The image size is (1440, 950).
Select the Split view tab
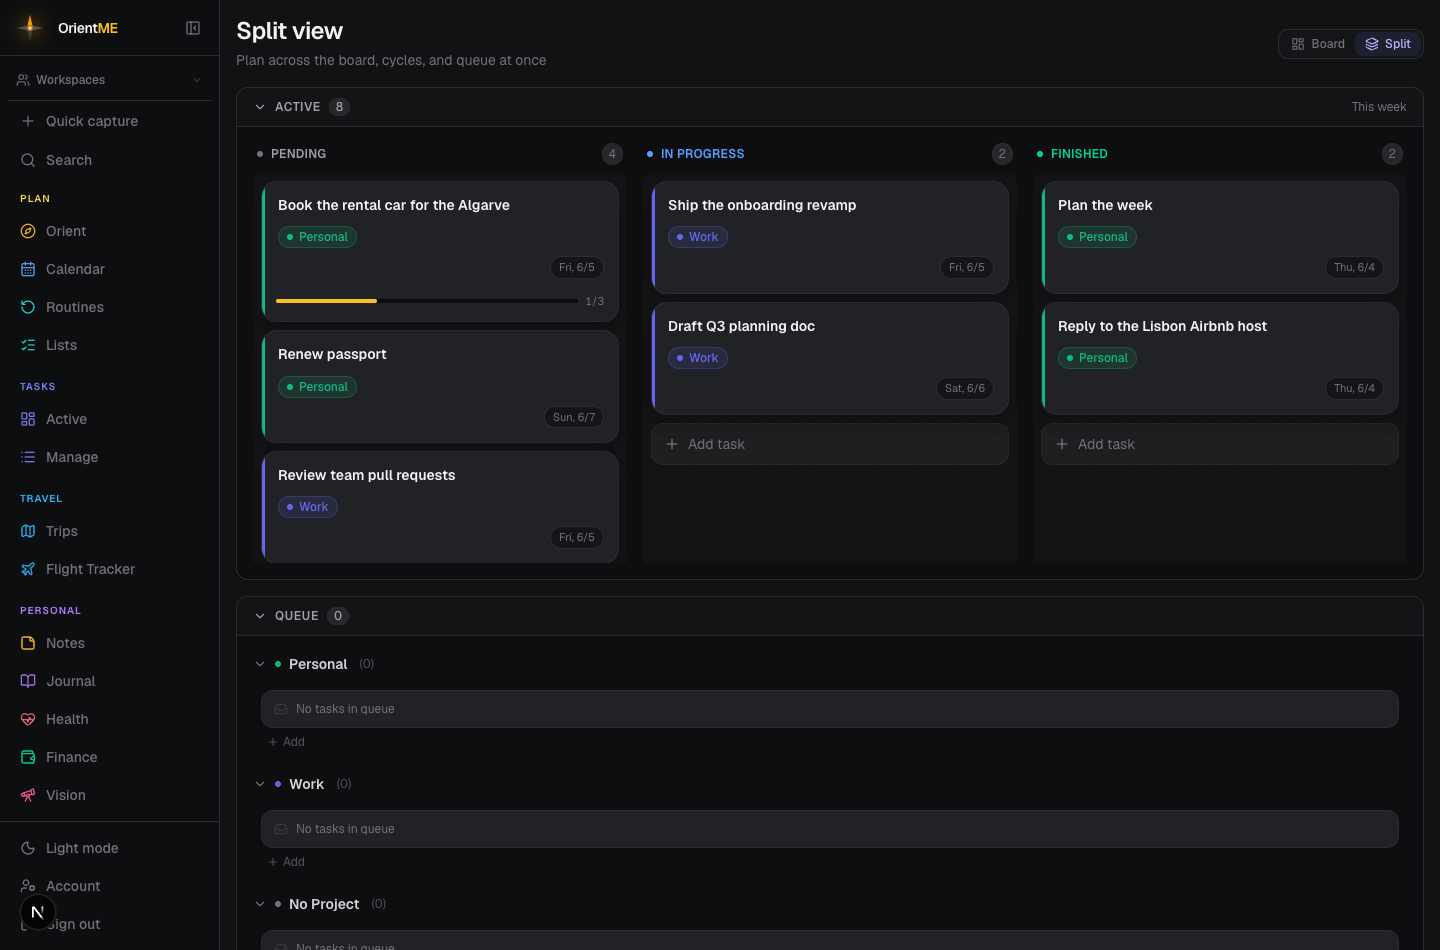[1388, 44]
